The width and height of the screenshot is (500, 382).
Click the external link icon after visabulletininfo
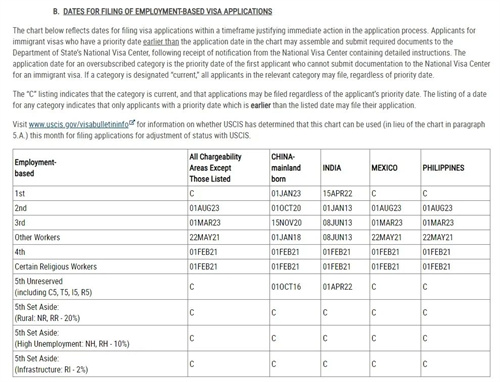(x=132, y=123)
